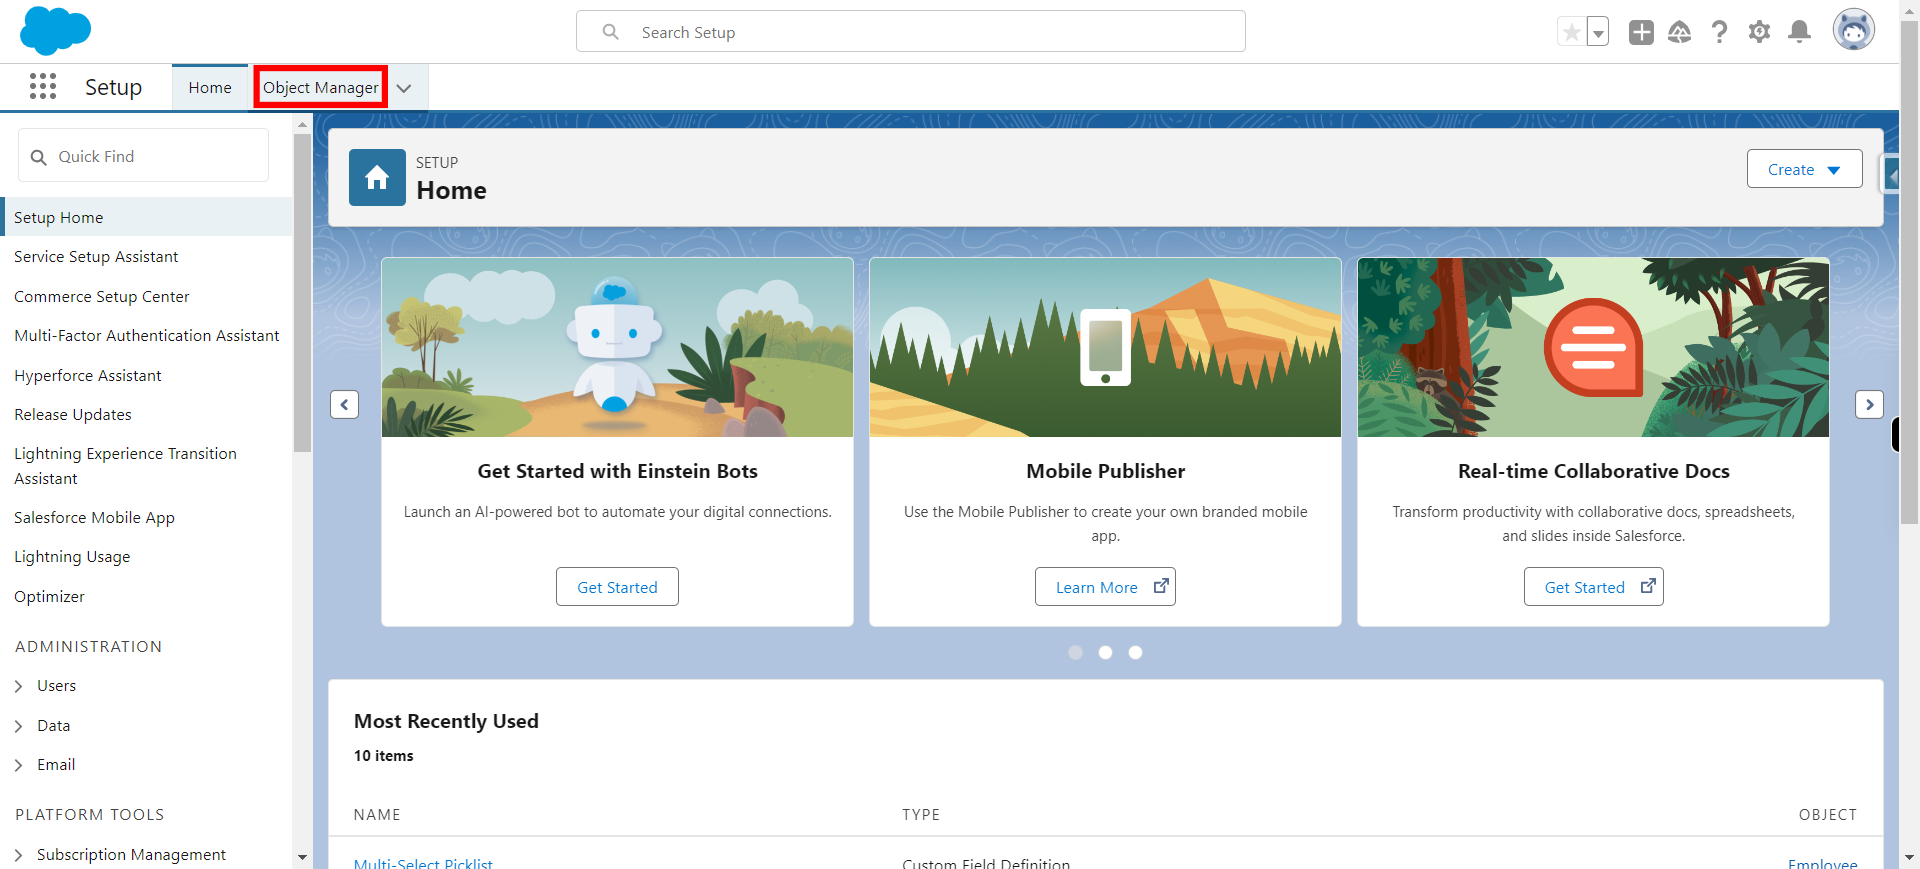Open the Multi-Select Picklist link

[423, 862]
